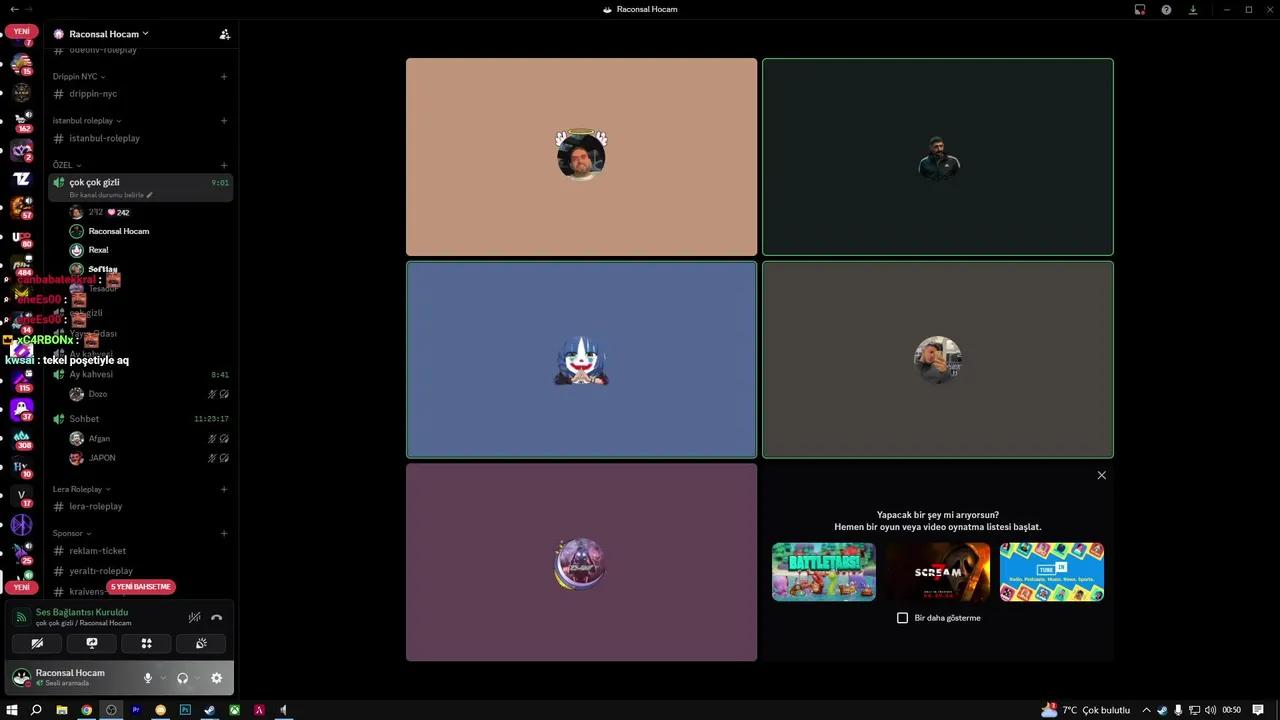Viewport: 1280px width, 720px height.
Task: Launch the Scream activity thumbnail
Action: tap(937, 572)
